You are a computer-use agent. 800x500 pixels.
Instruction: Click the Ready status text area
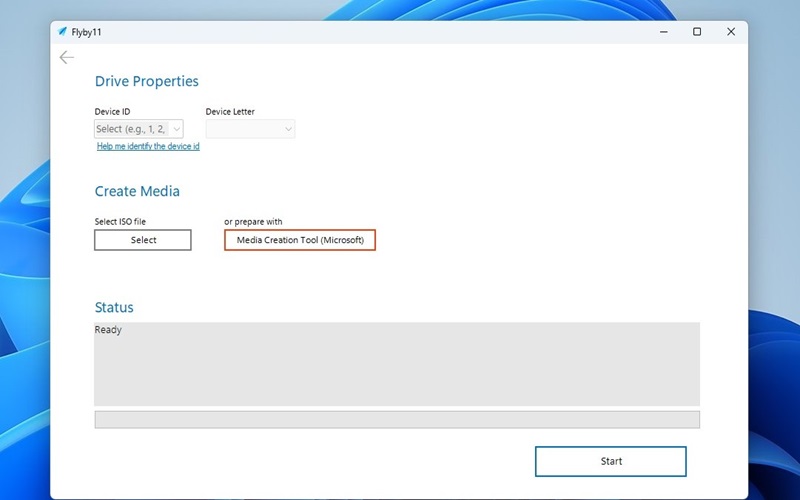click(x=397, y=364)
